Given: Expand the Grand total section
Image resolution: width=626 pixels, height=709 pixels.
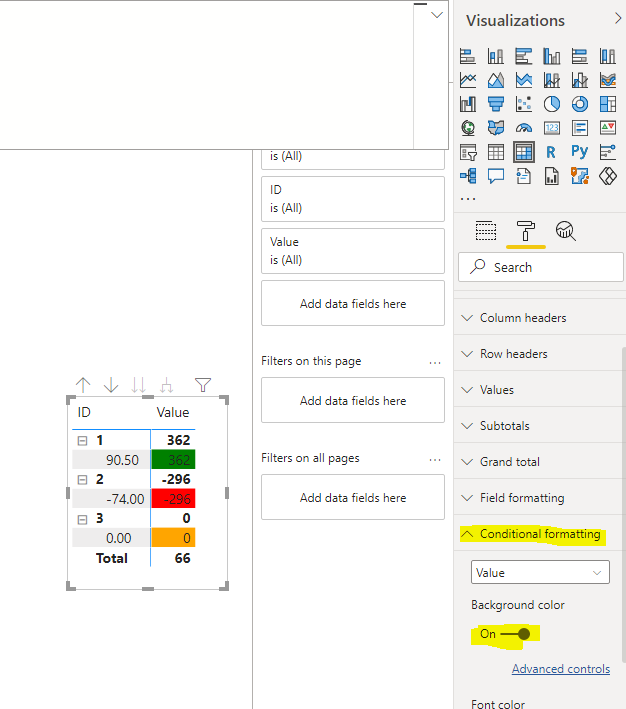Looking at the screenshot, I should click(x=540, y=462).
